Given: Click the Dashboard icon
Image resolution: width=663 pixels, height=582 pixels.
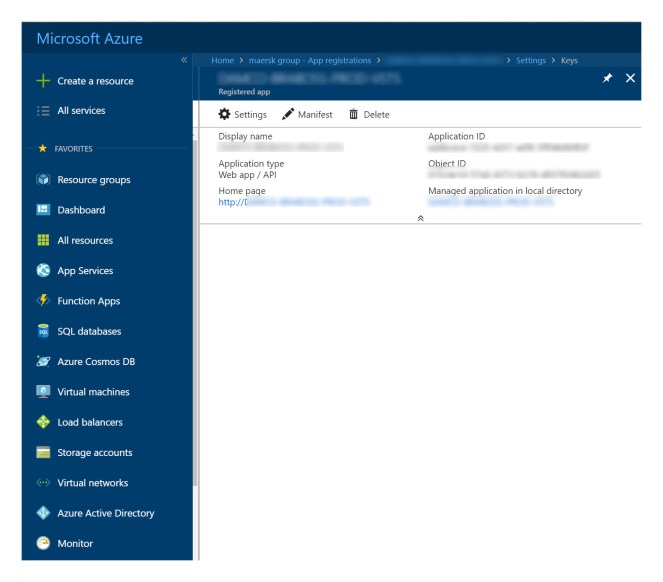Looking at the screenshot, I should [42, 210].
